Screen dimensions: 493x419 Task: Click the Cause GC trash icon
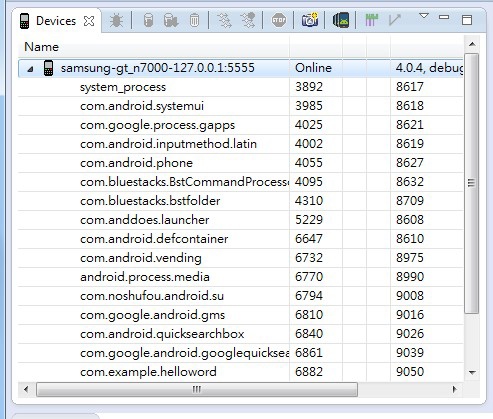pos(194,21)
